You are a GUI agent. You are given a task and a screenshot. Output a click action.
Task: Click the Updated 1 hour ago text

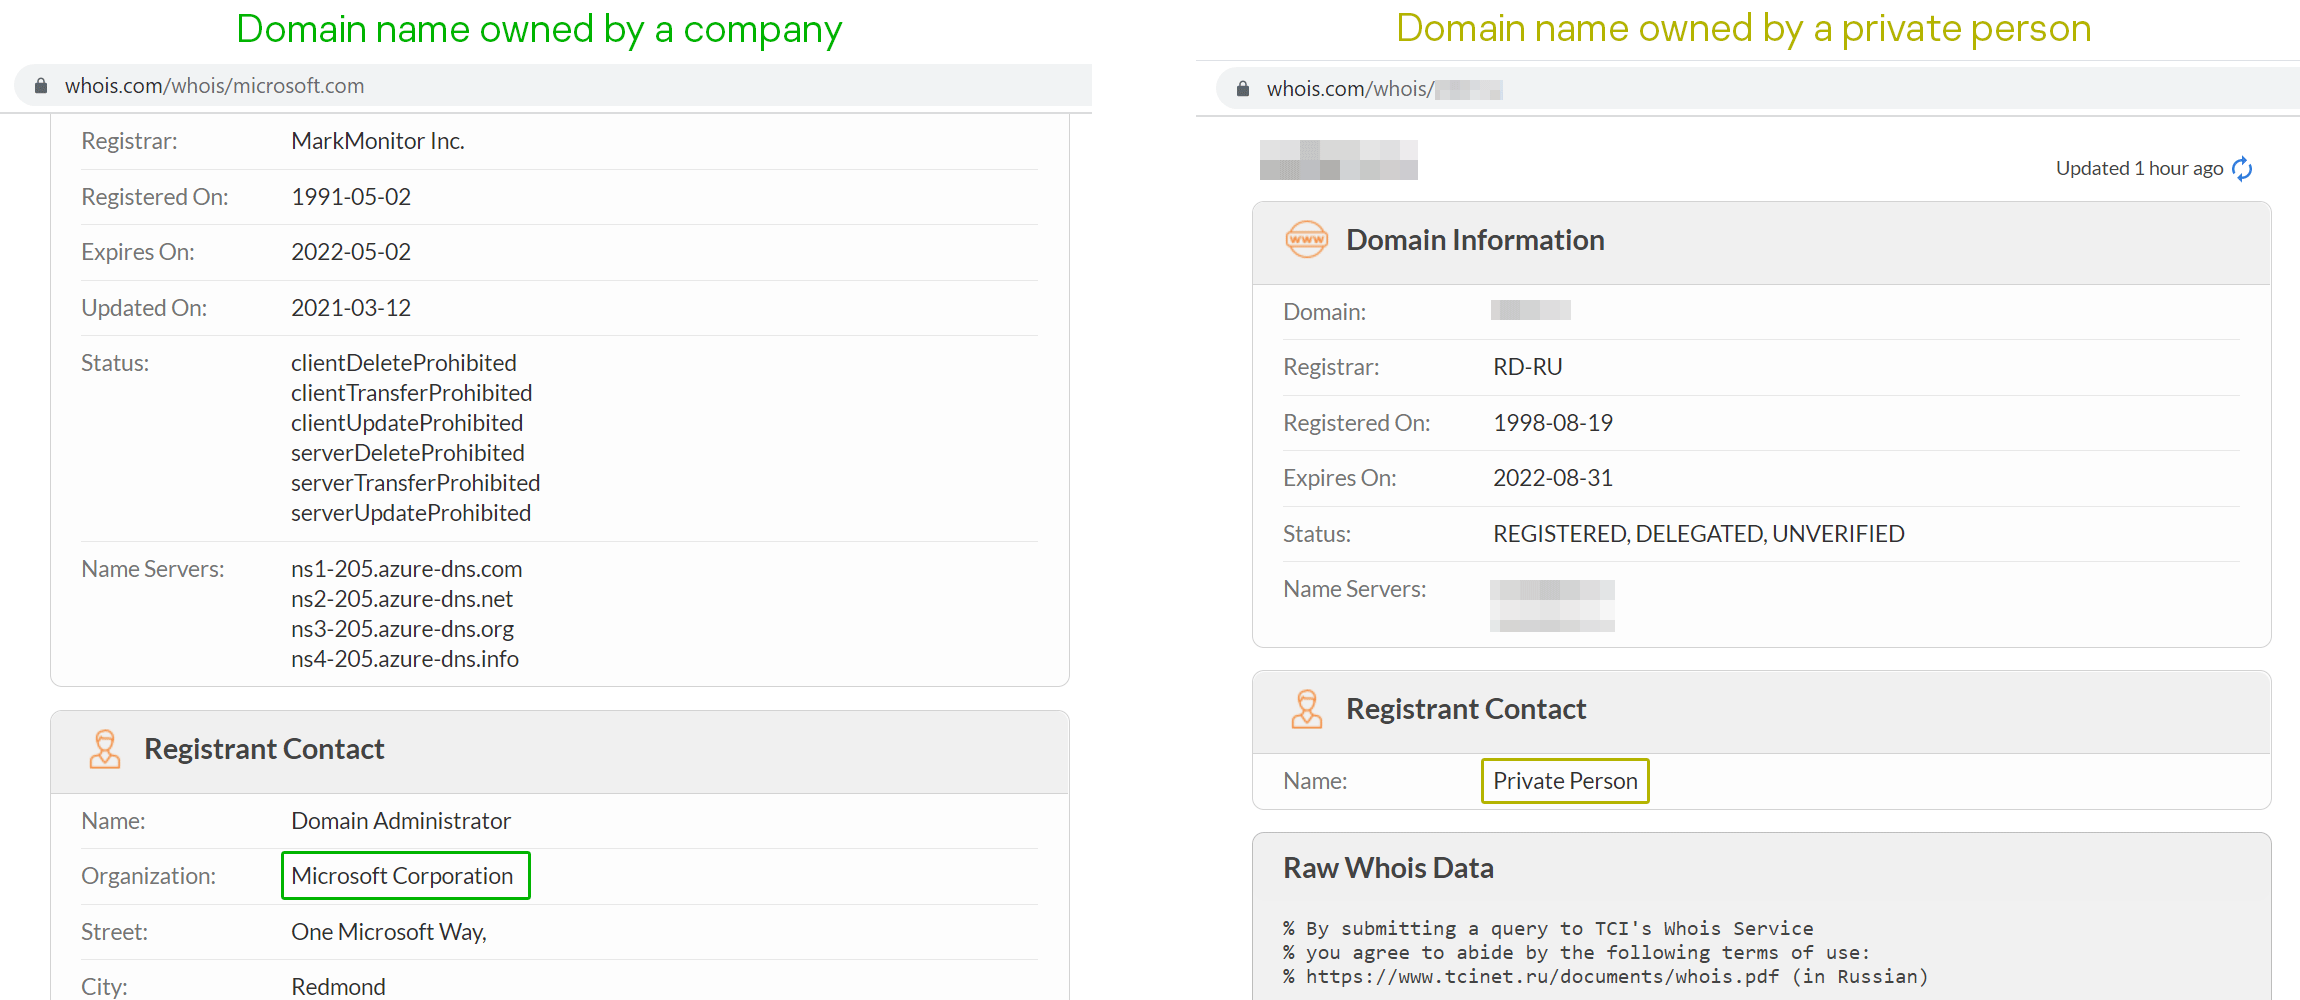coord(2139,168)
